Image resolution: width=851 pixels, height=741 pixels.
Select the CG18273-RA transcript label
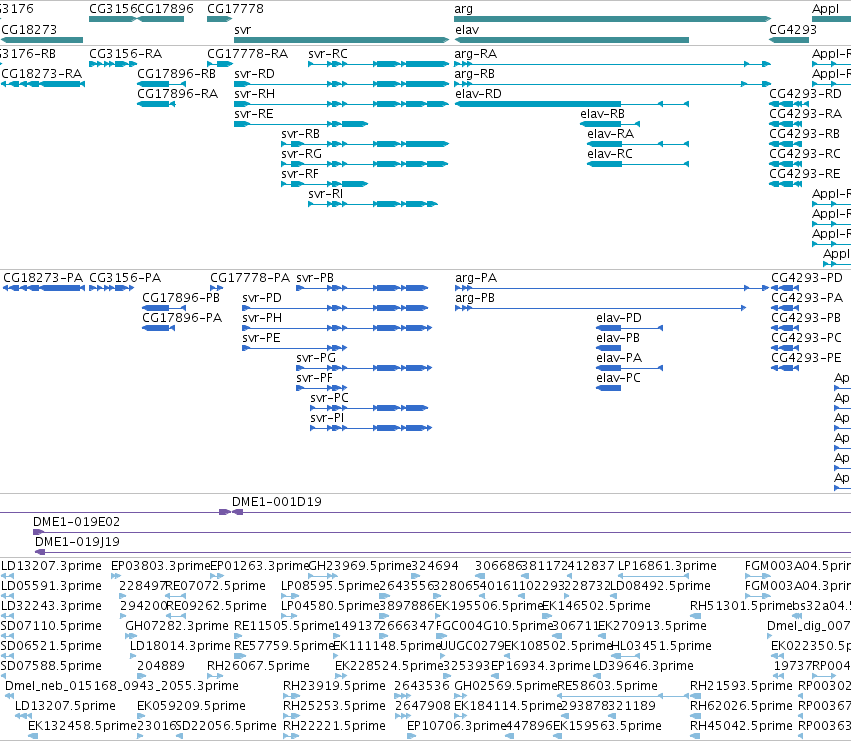click(x=42, y=74)
